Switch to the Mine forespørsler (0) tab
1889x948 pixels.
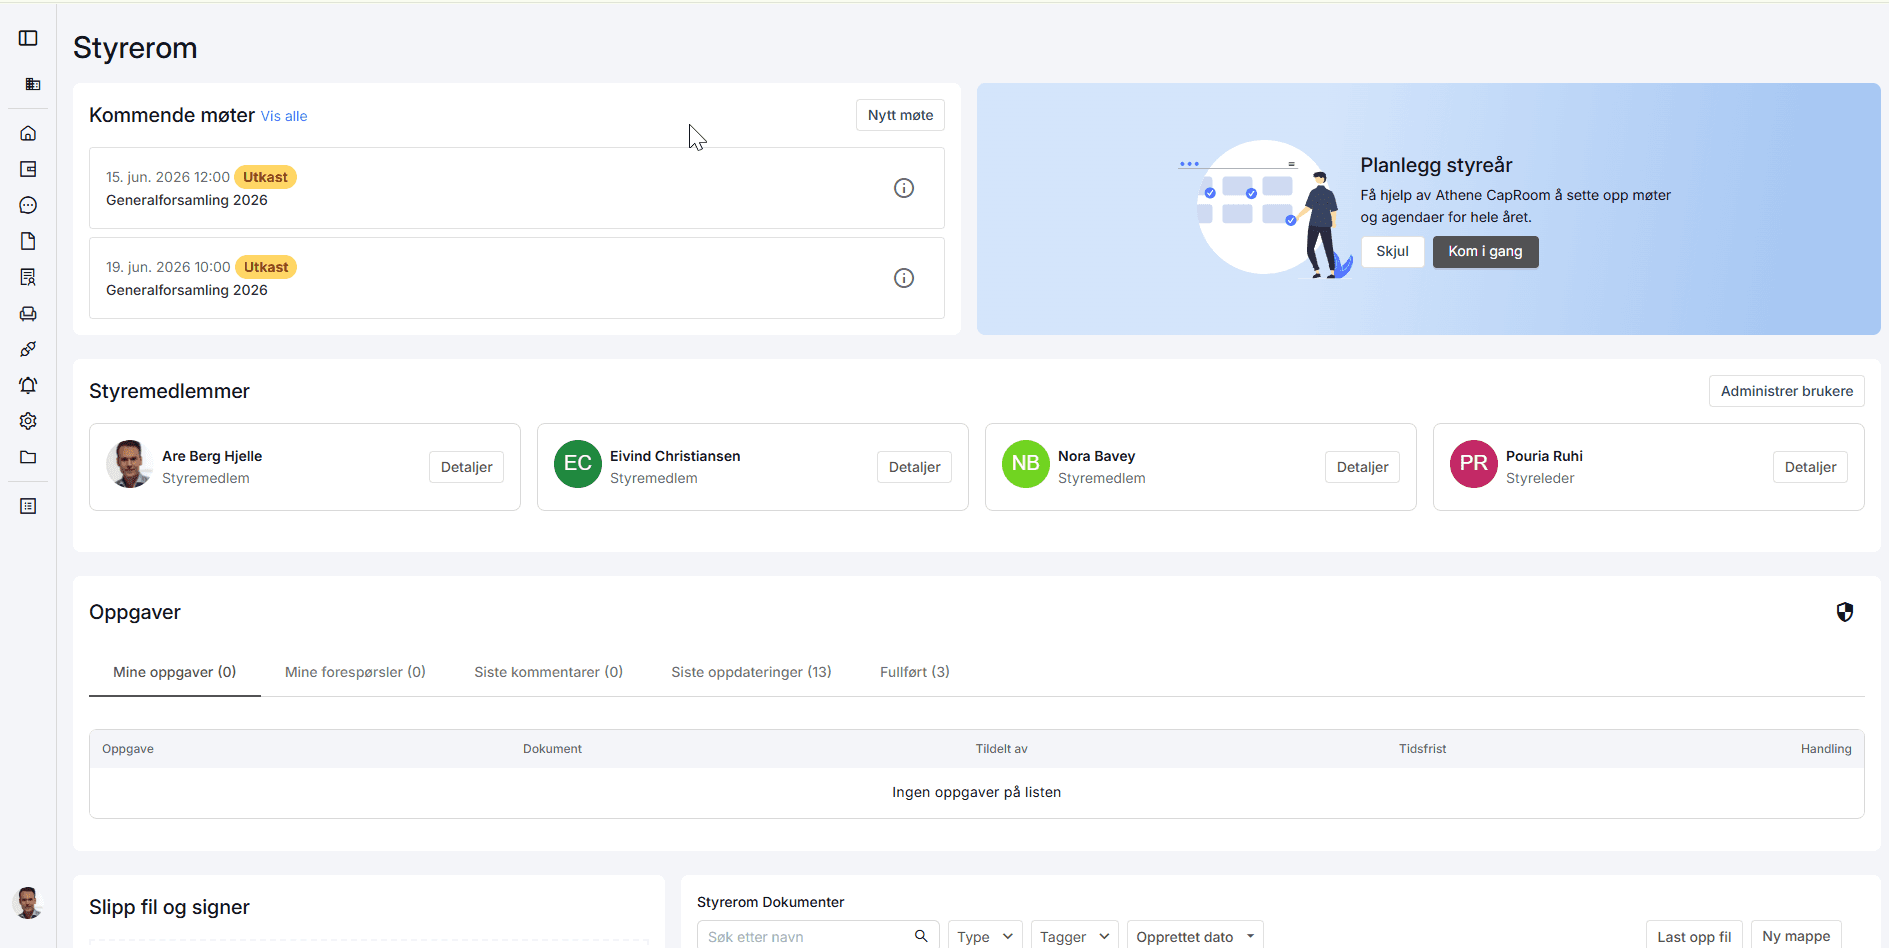[x=355, y=672]
